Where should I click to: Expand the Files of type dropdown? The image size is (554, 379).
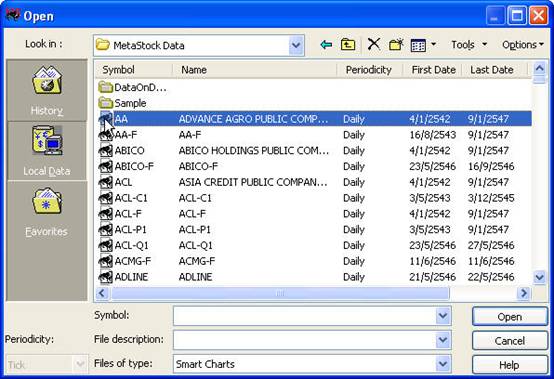(443, 364)
